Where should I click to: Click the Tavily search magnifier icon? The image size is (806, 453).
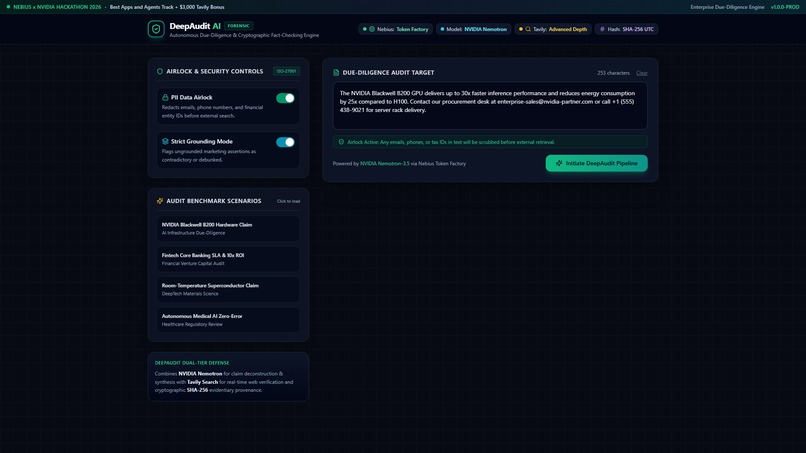[x=528, y=29]
